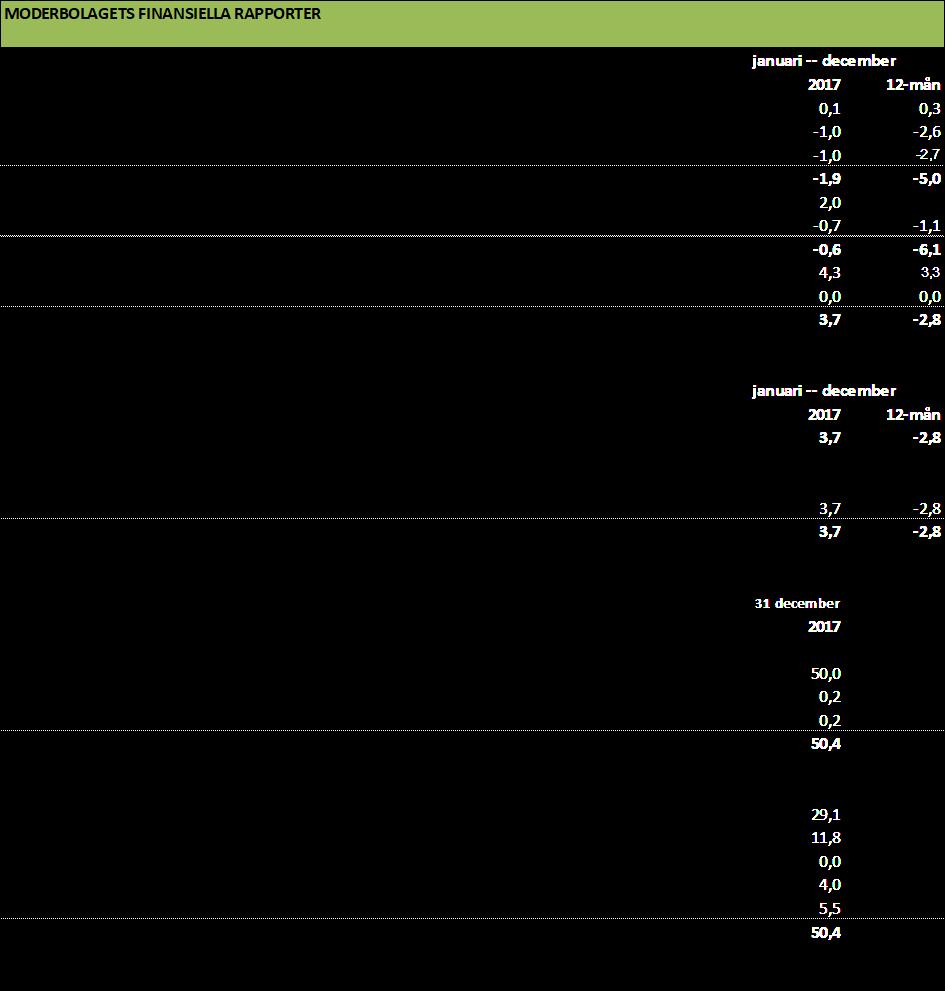The height and width of the screenshot is (991, 945).
Task: Select the 0,0 value below 3,3
Action: point(929,297)
